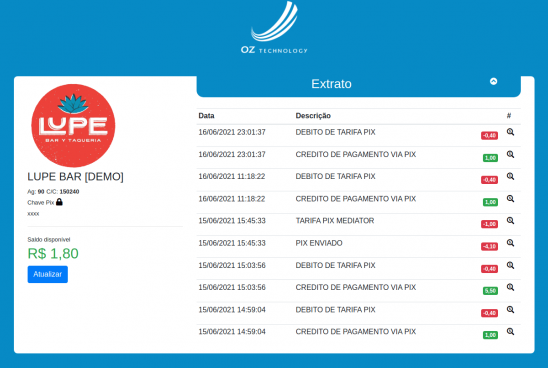Viewport: 548px width, 368px height.
Task: Click the Data column header
Action: (206, 116)
